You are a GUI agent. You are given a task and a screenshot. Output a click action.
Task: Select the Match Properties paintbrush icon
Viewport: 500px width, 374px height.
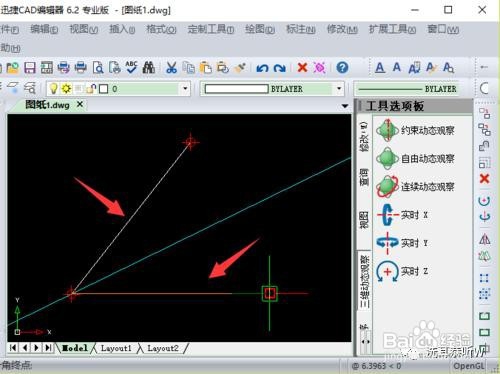tap(240, 68)
